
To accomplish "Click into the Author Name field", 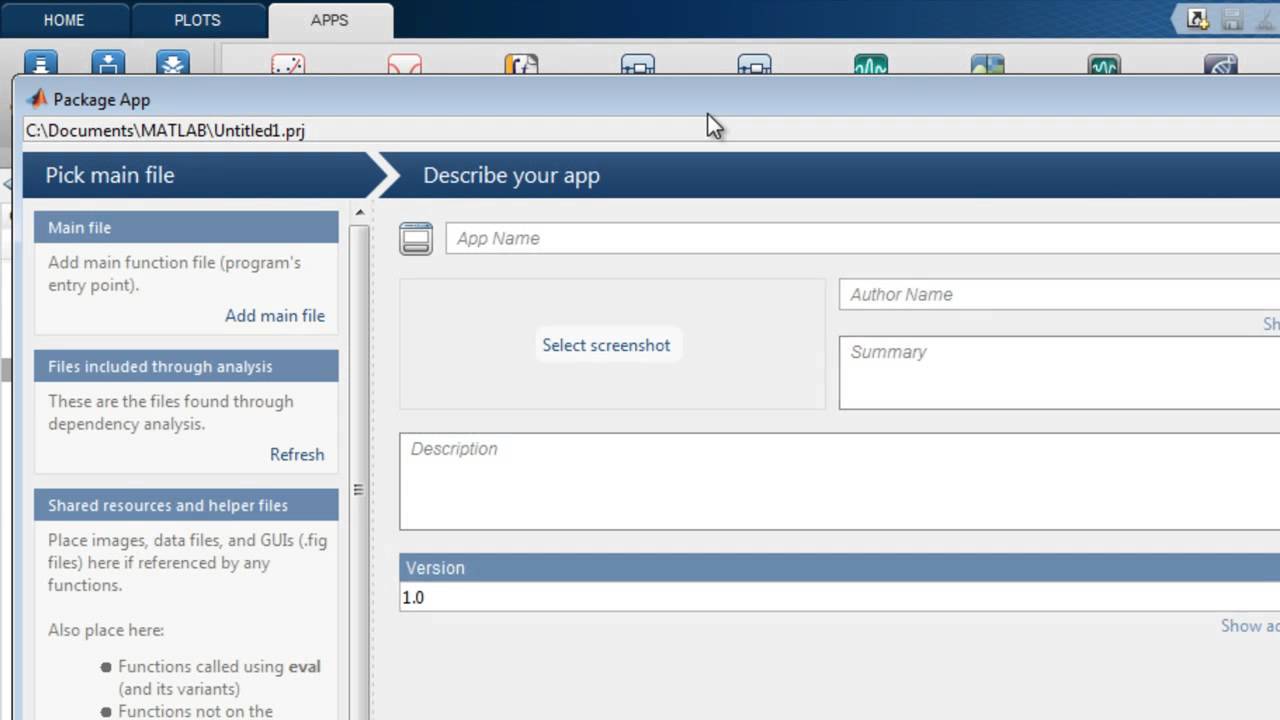I will (x=1059, y=294).
